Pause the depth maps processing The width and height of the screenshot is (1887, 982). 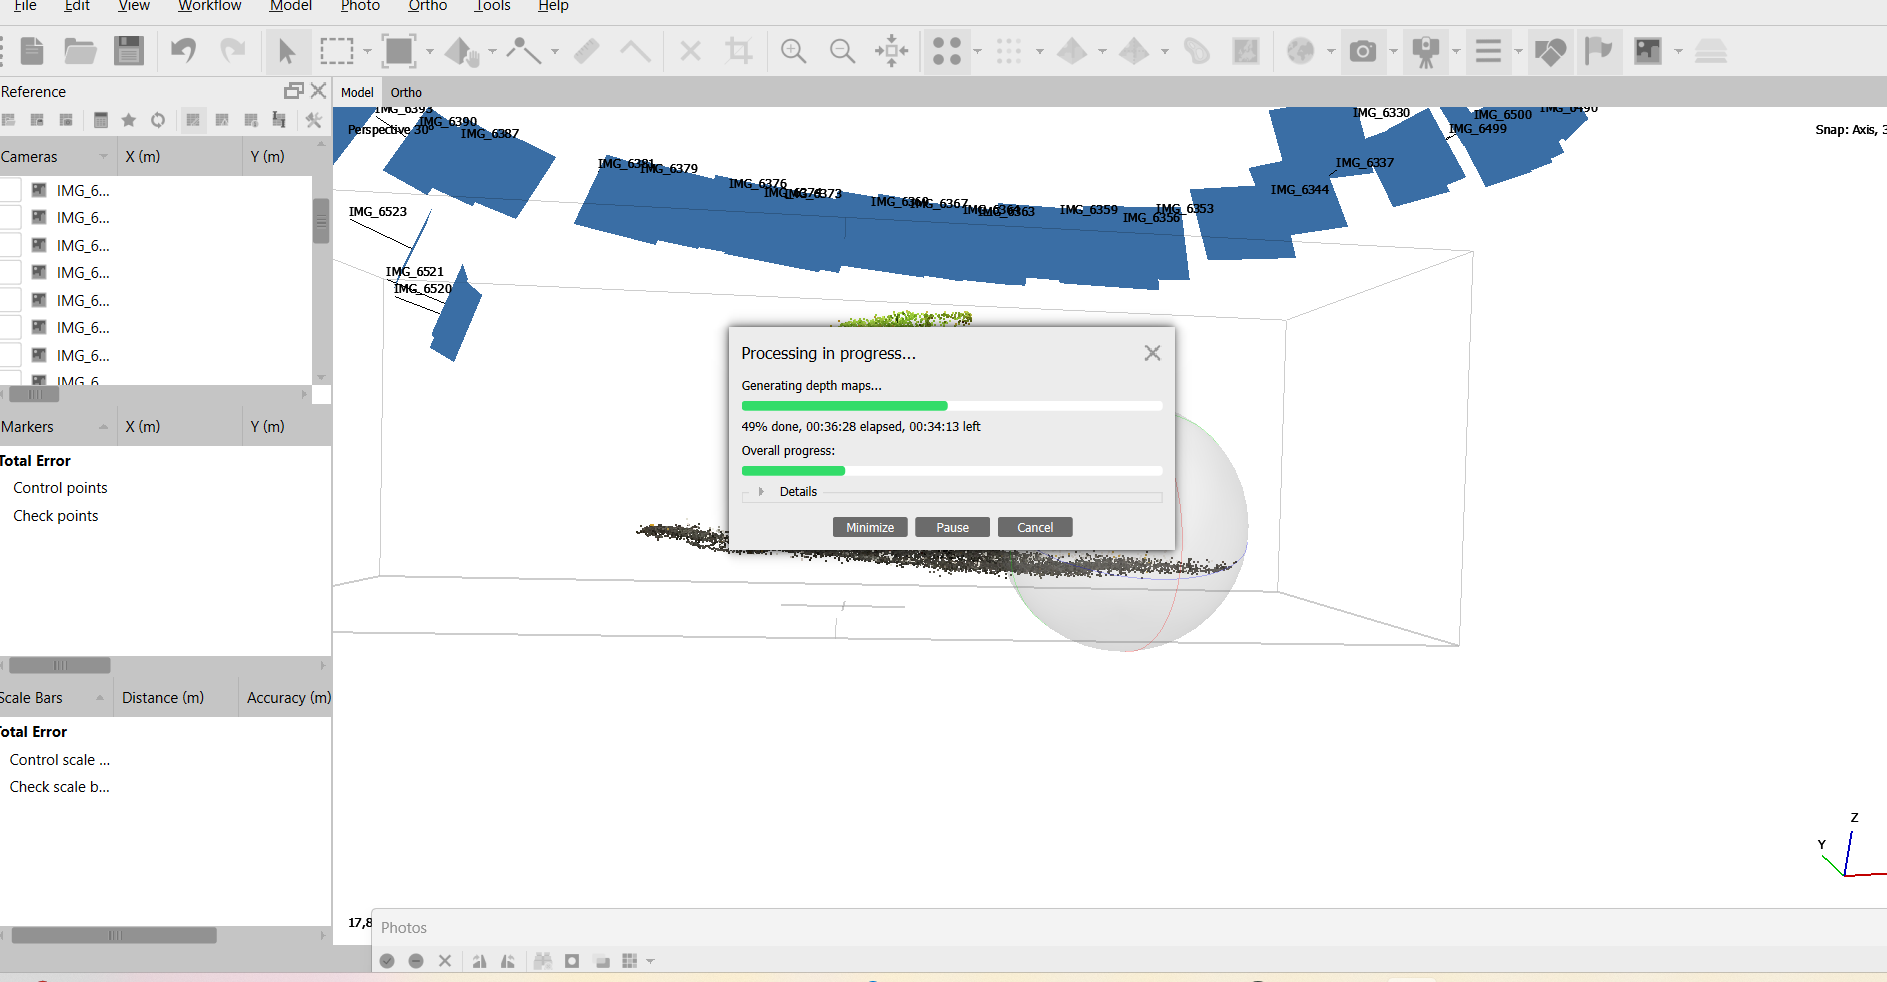click(x=952, y=527)
